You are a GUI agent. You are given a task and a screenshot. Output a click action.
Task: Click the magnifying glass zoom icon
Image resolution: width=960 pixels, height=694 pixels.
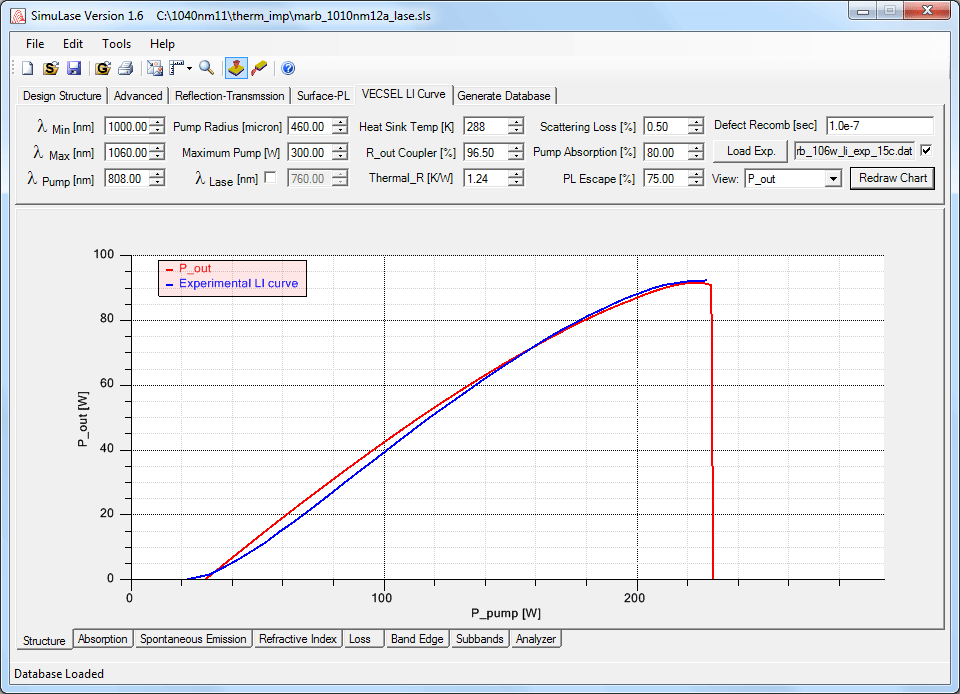[206, 68]
